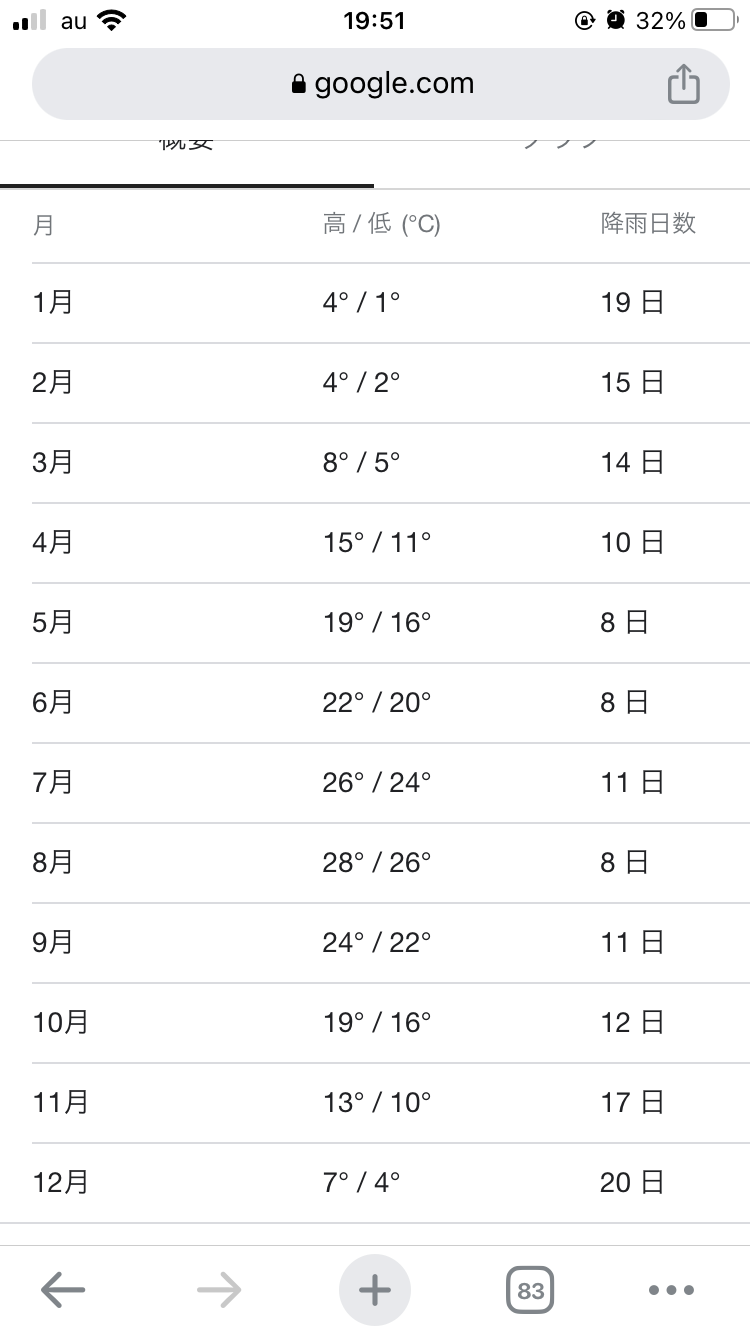Screen dimensions: 750x1334
Task: Tap the 28° / 26° temperature cell
Action: tap(376, 862)
